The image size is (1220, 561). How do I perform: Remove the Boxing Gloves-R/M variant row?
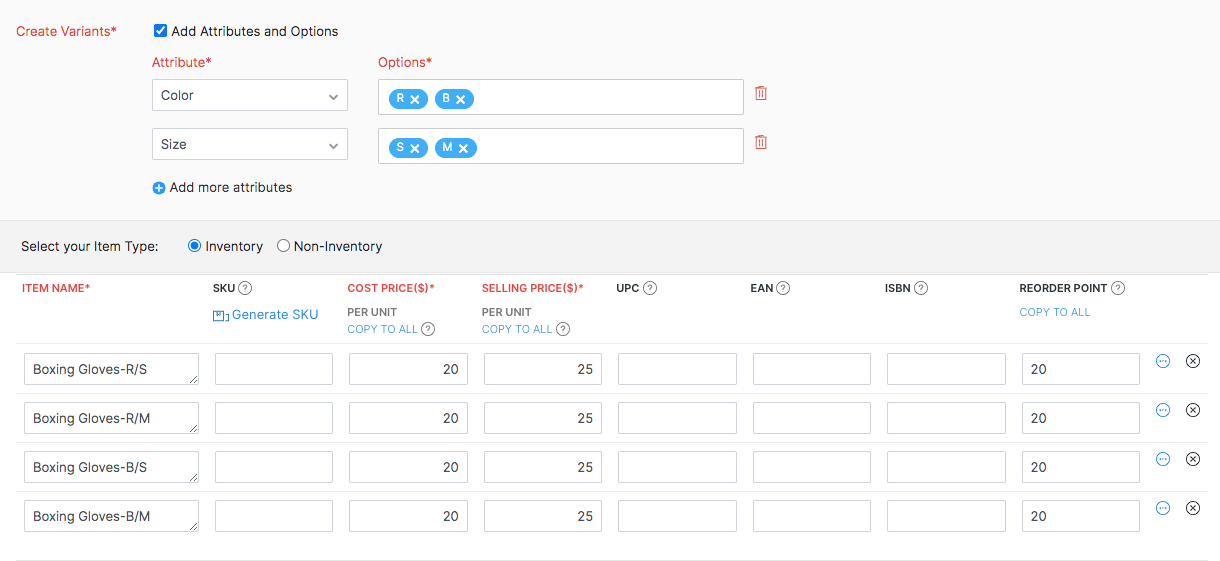[1192, 410]
